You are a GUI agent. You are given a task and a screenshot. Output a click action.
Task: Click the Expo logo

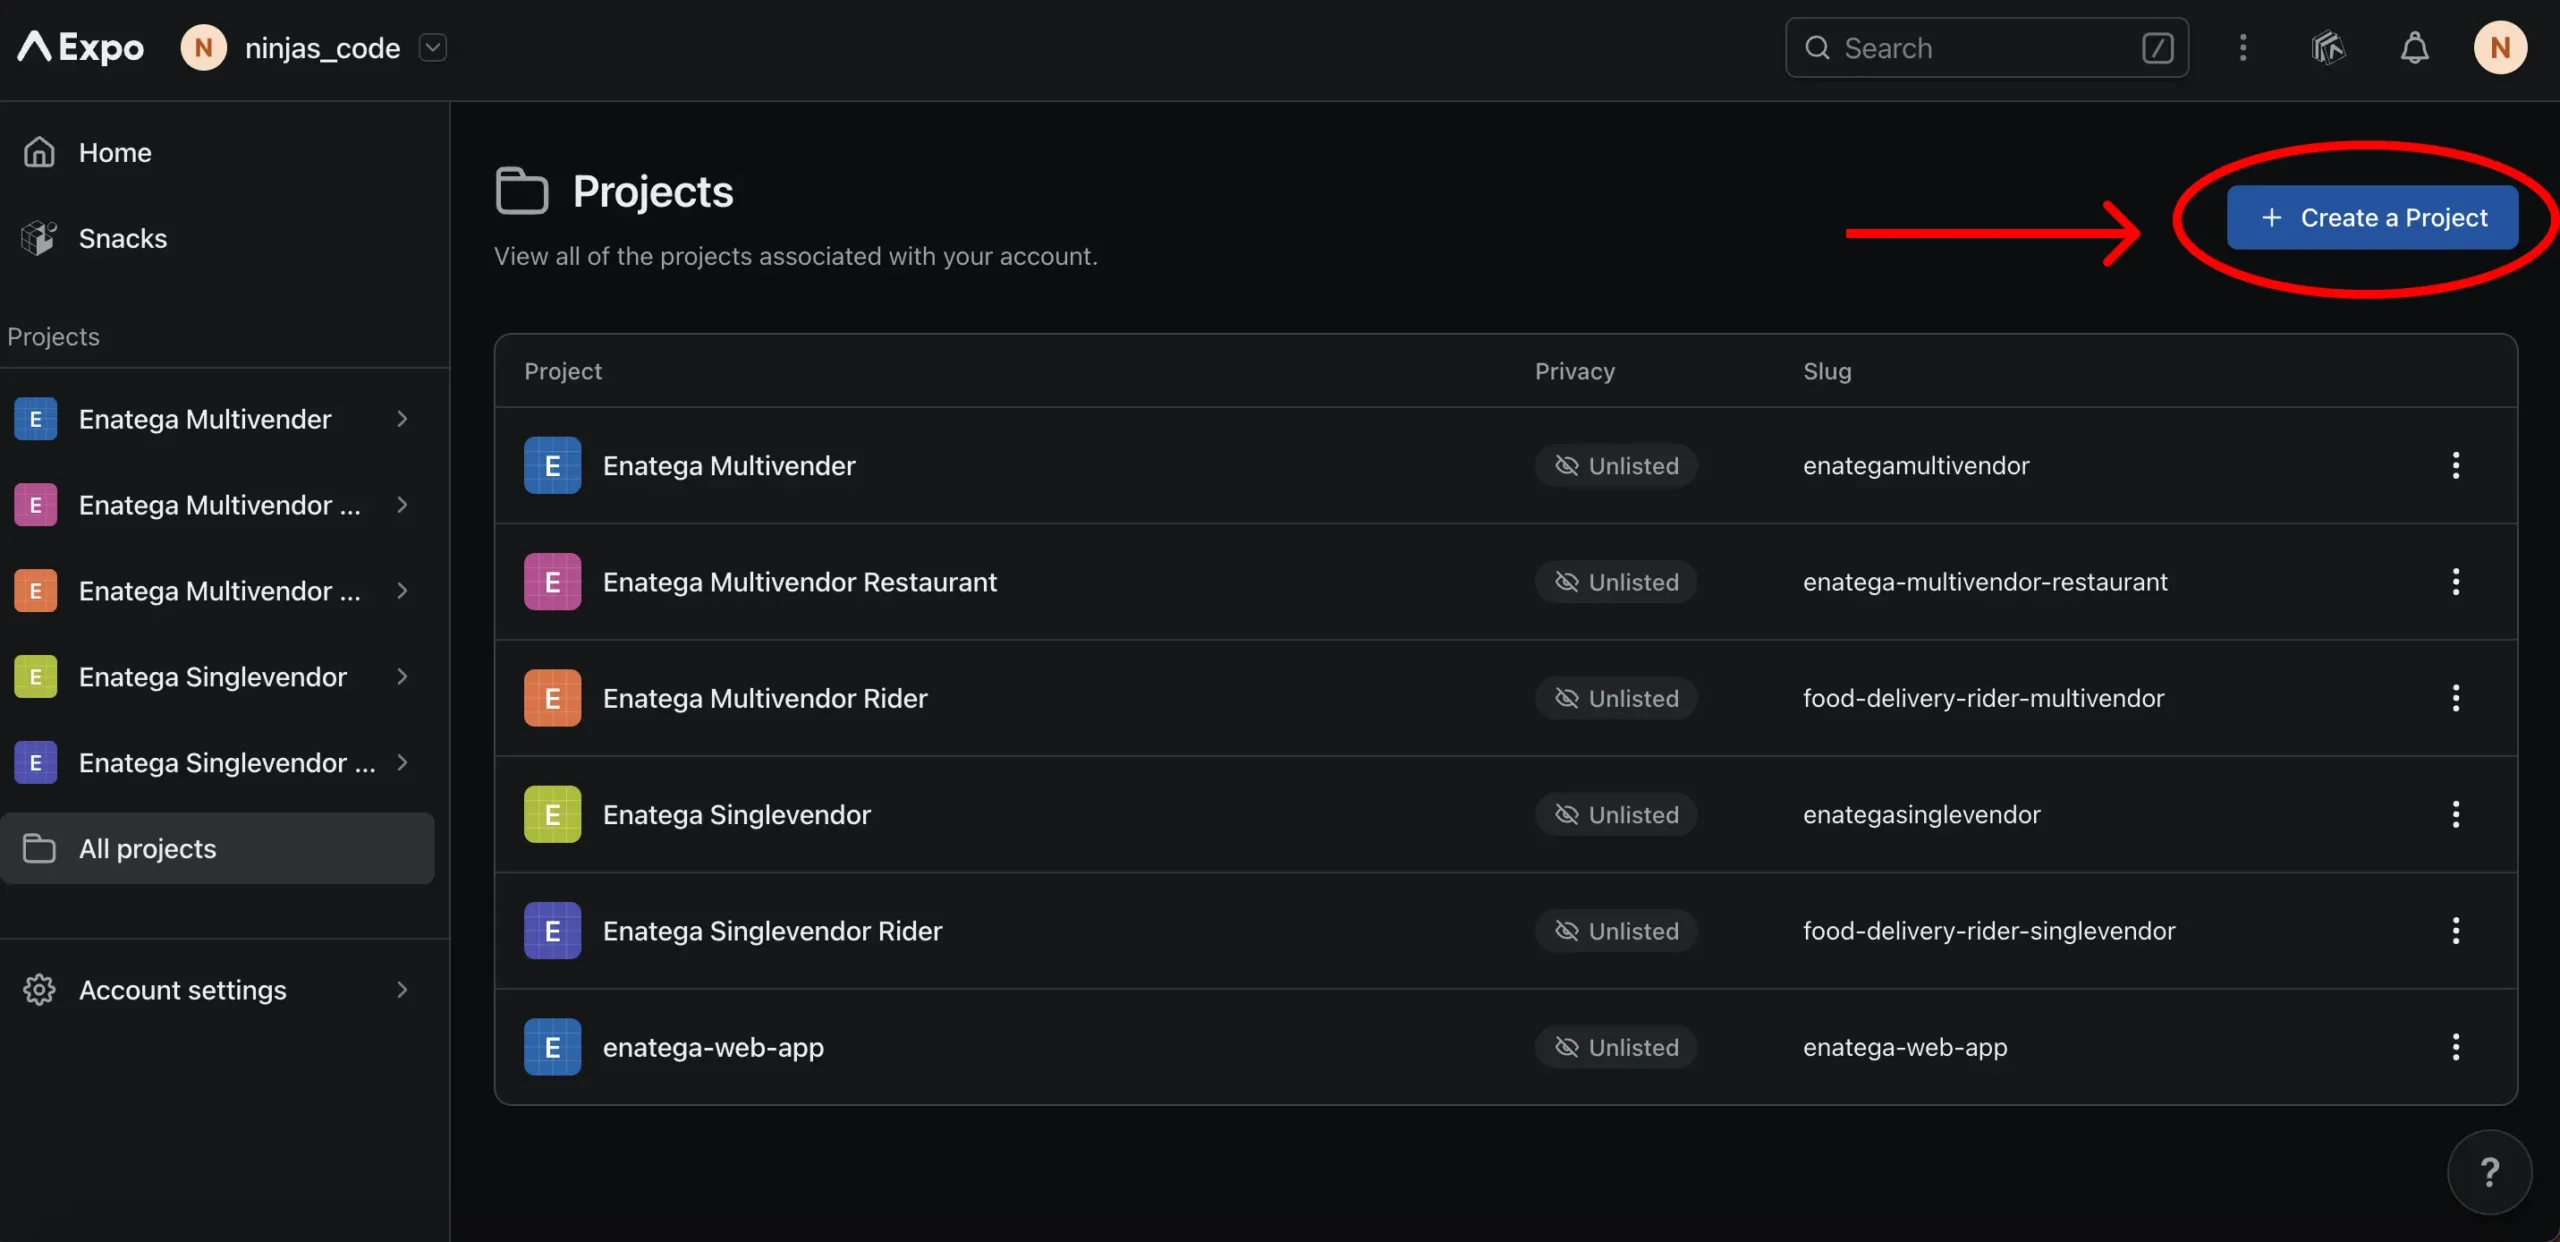(81, 47)
